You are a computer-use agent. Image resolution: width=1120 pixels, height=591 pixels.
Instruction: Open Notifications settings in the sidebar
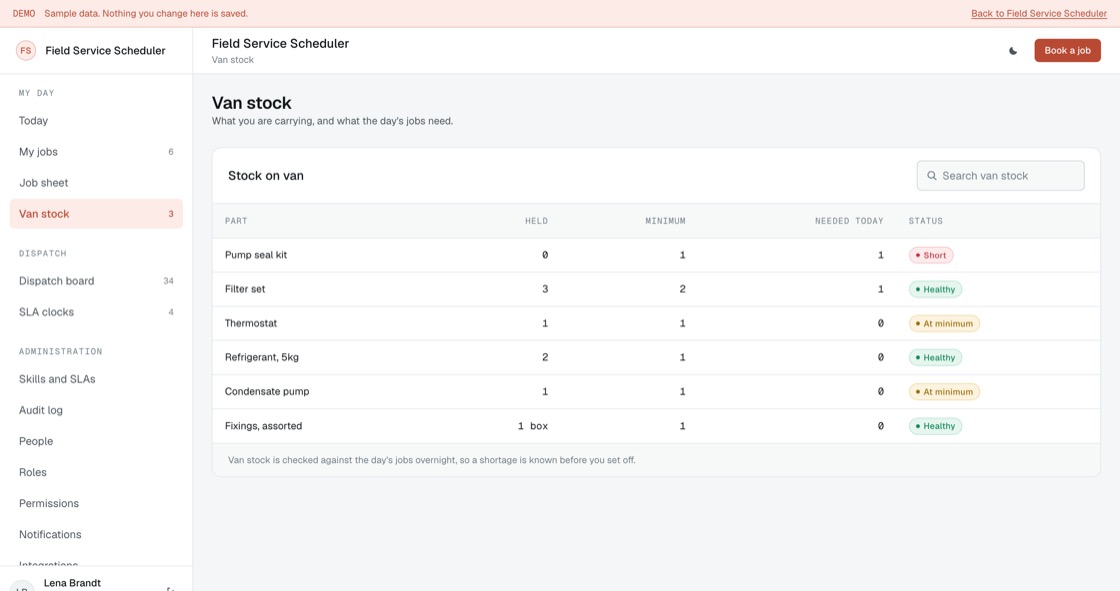click(96, 535)
